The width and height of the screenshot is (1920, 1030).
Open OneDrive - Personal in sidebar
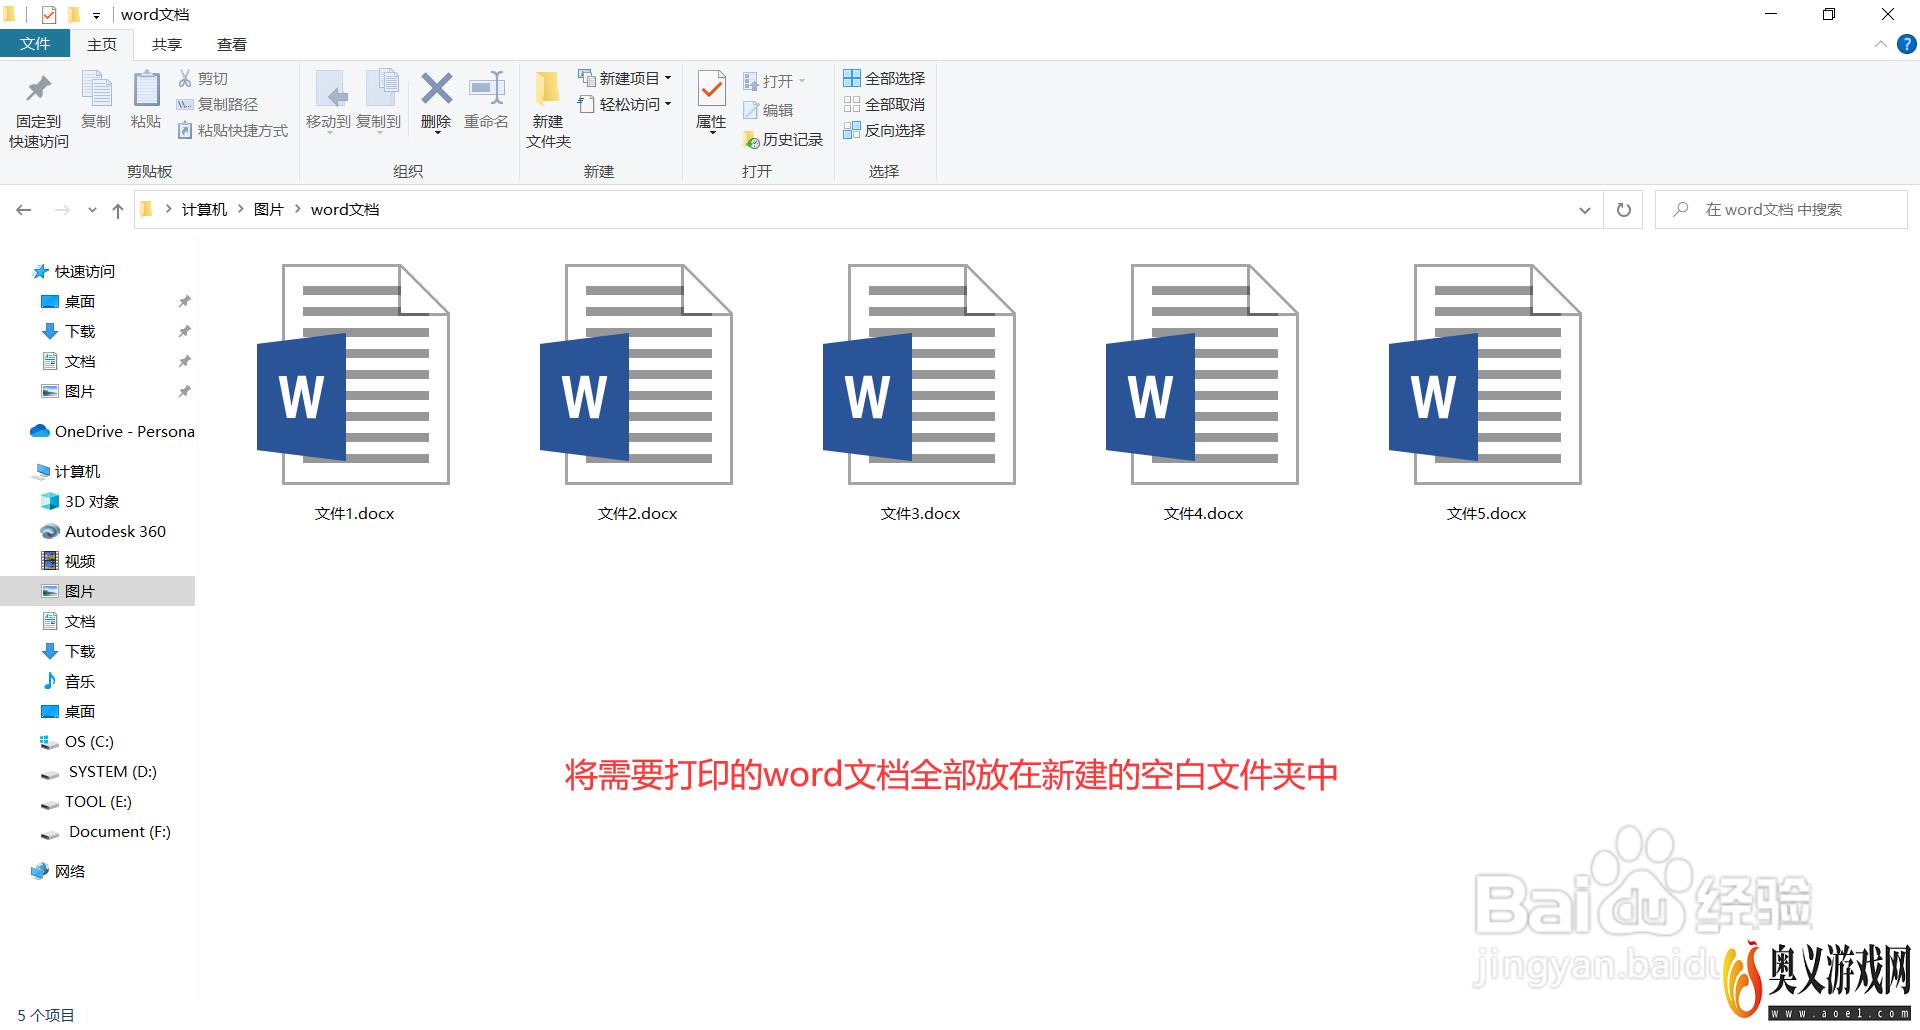coord(112,431)
